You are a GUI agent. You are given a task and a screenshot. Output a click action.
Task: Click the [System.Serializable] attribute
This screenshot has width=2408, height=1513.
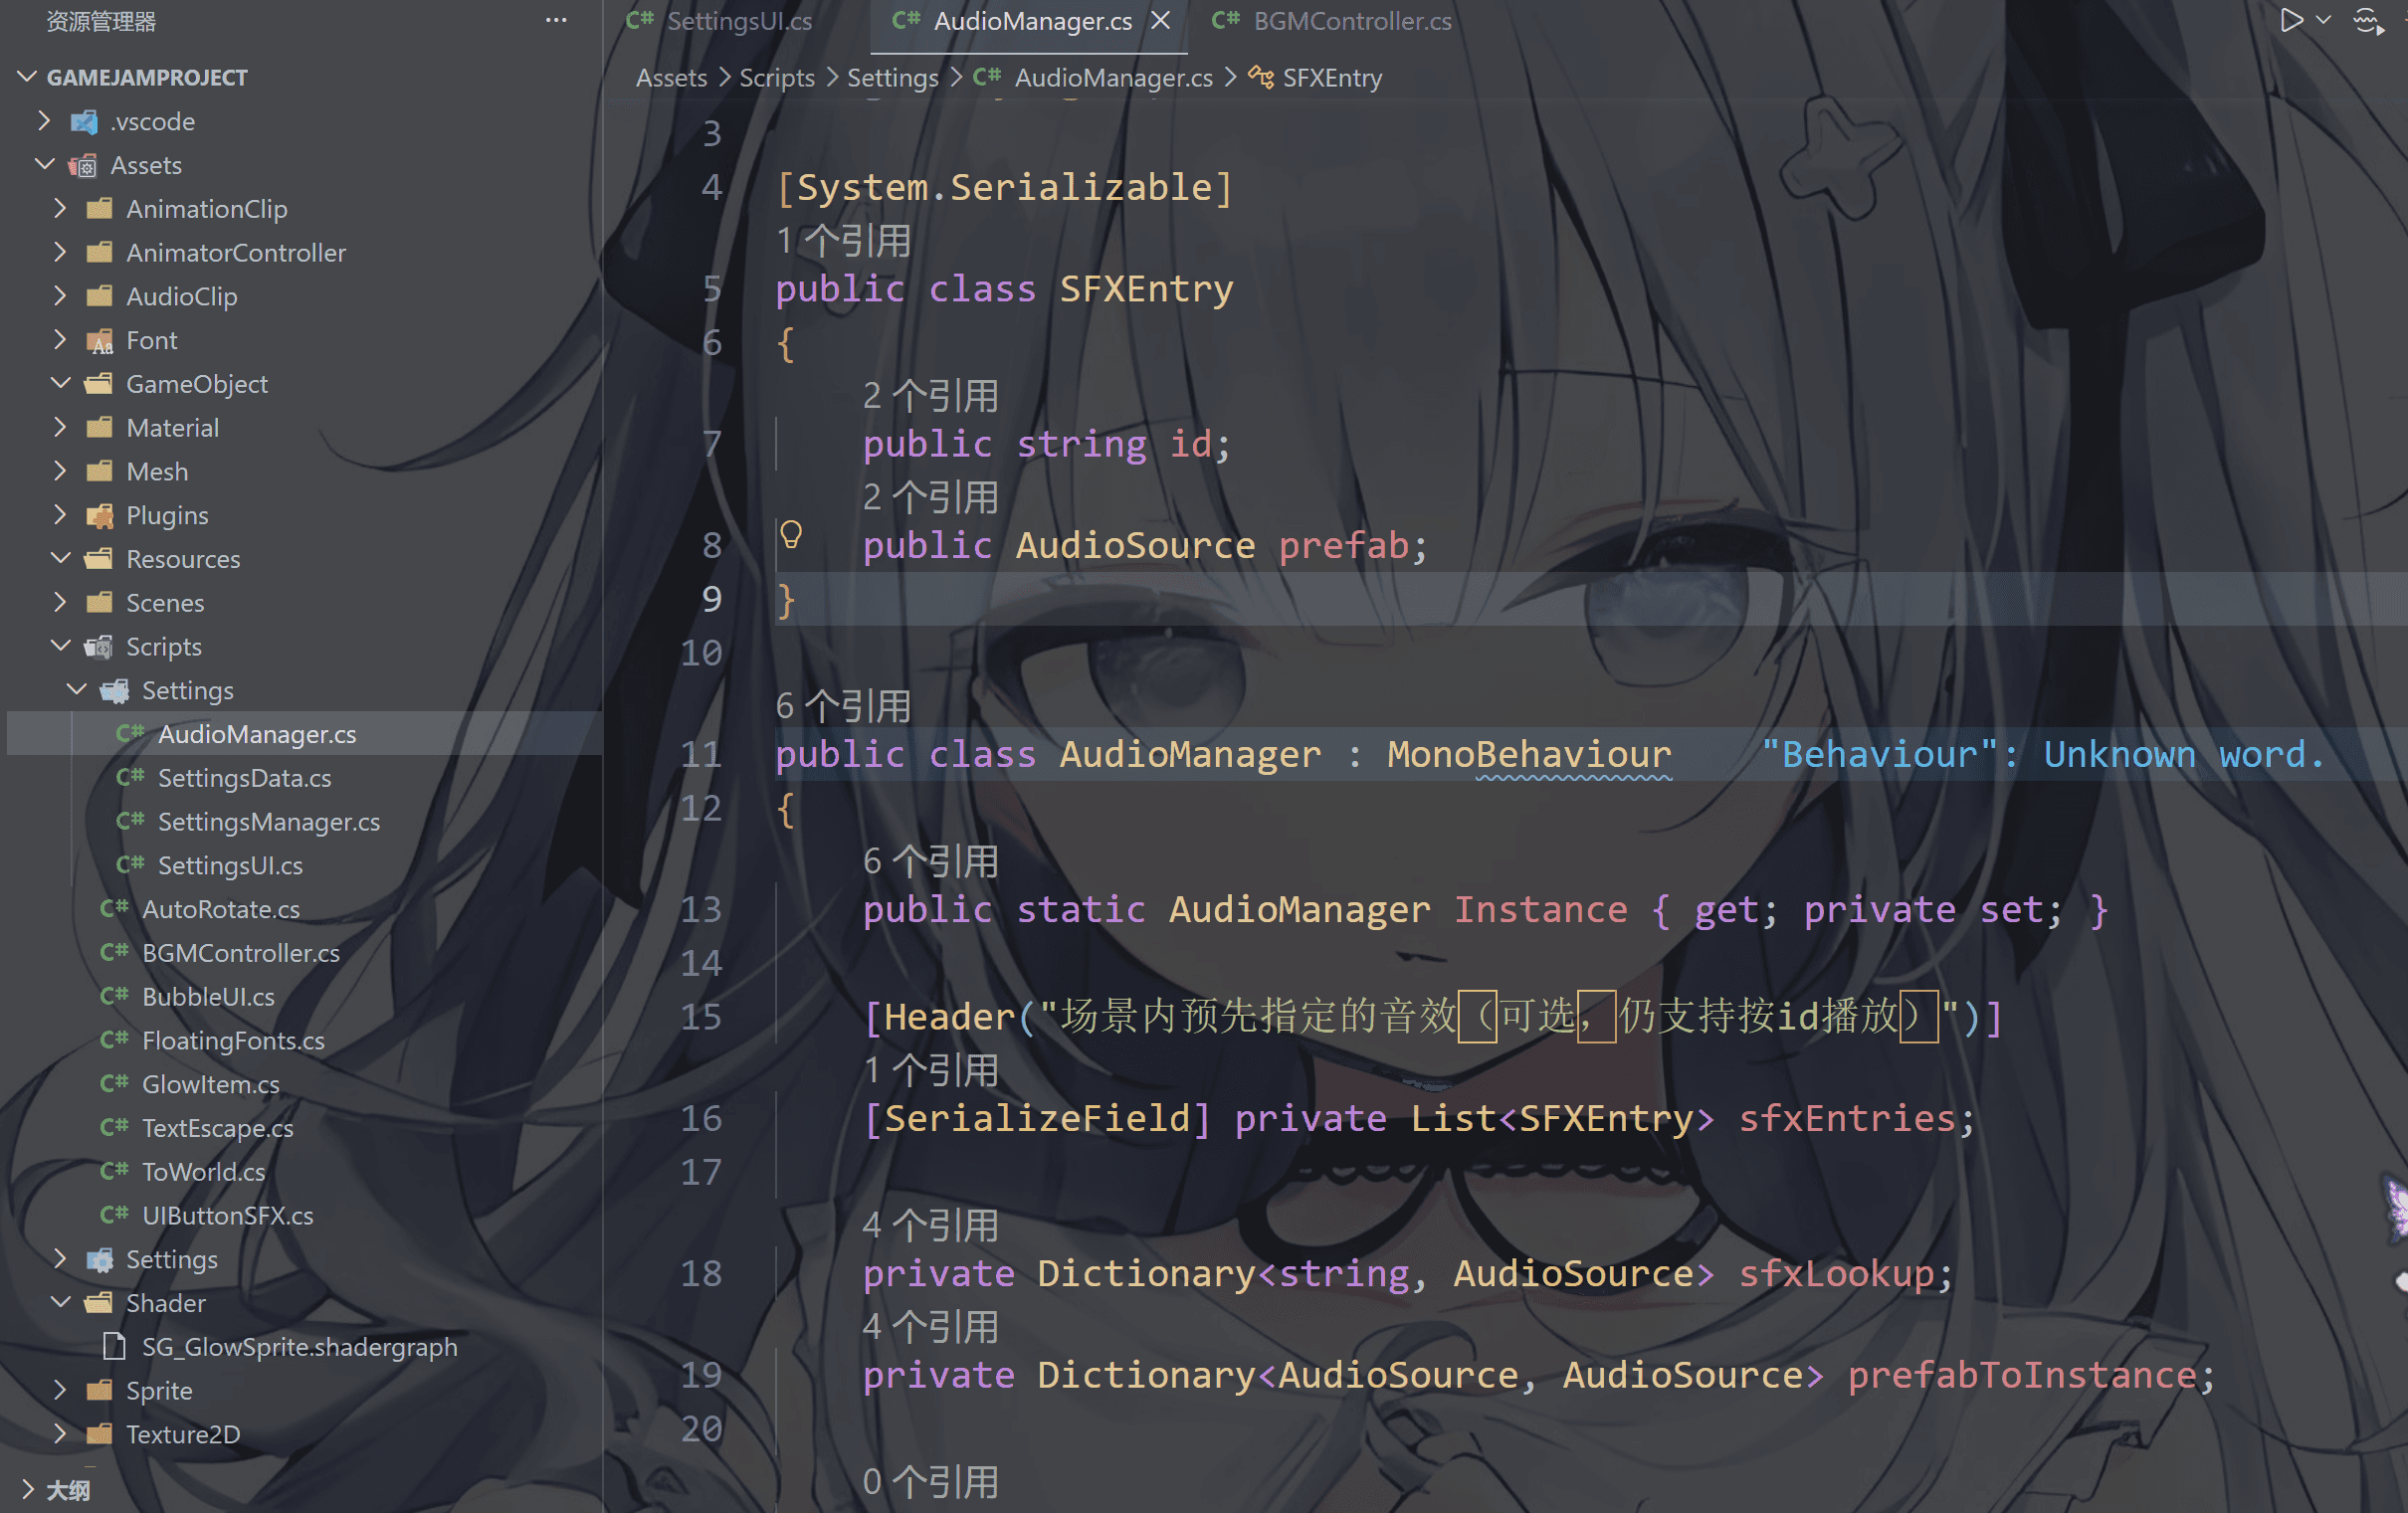point(1005,187)
